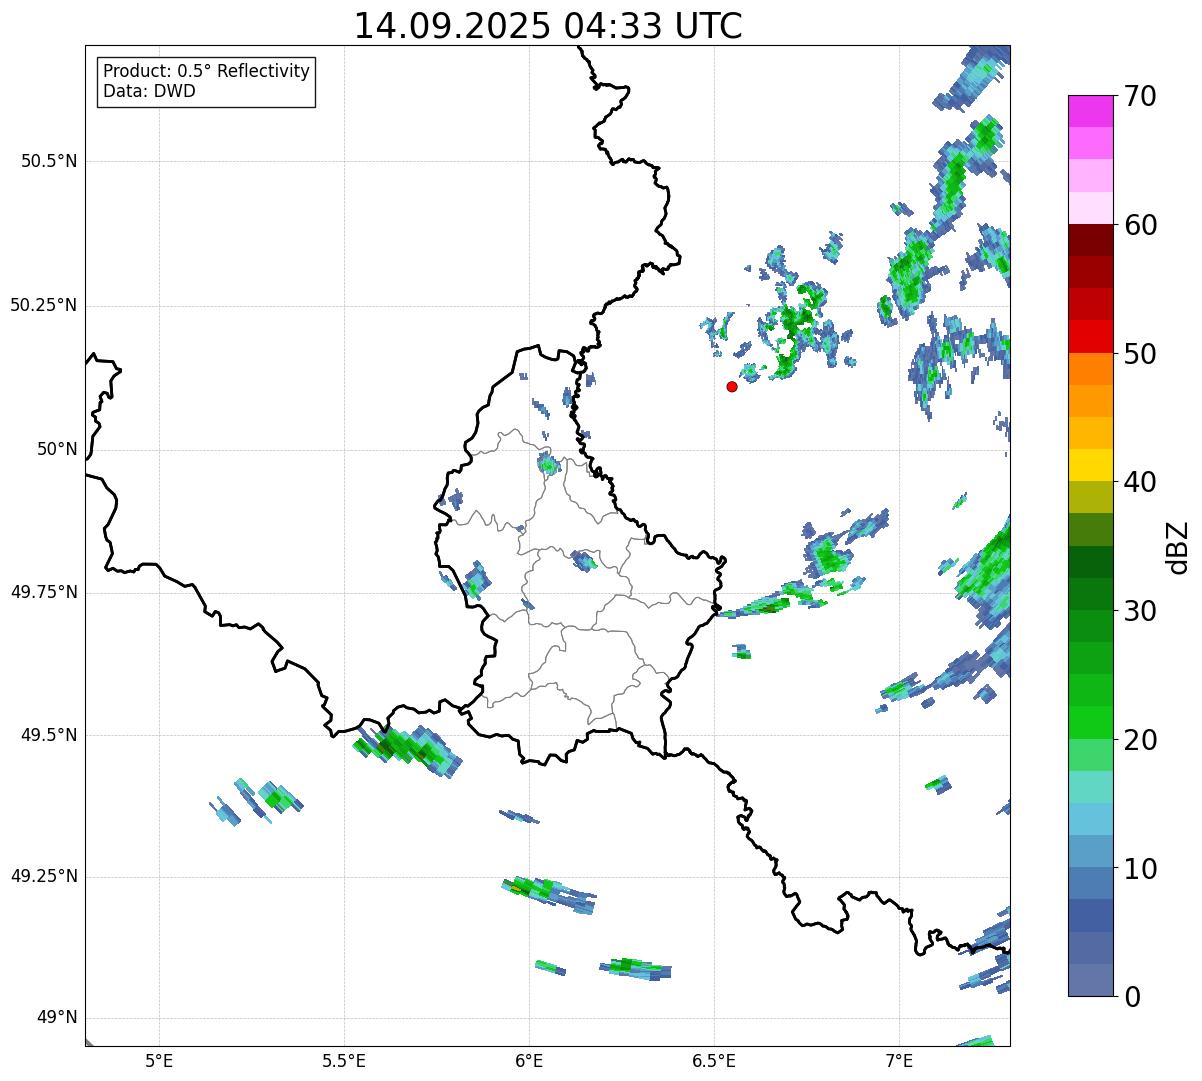Click the "6.5°E" longitude axis label
The height and width of the screenshot is (1081, 1202).
[714, 1060]
